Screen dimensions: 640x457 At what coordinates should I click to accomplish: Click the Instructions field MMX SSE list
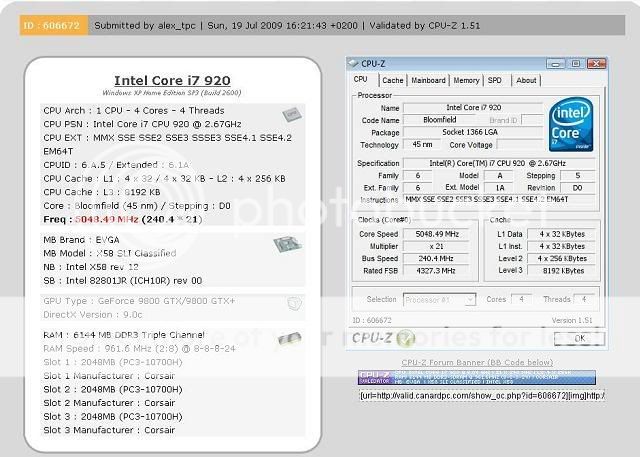pyautogui.click(x=499, y=200)
